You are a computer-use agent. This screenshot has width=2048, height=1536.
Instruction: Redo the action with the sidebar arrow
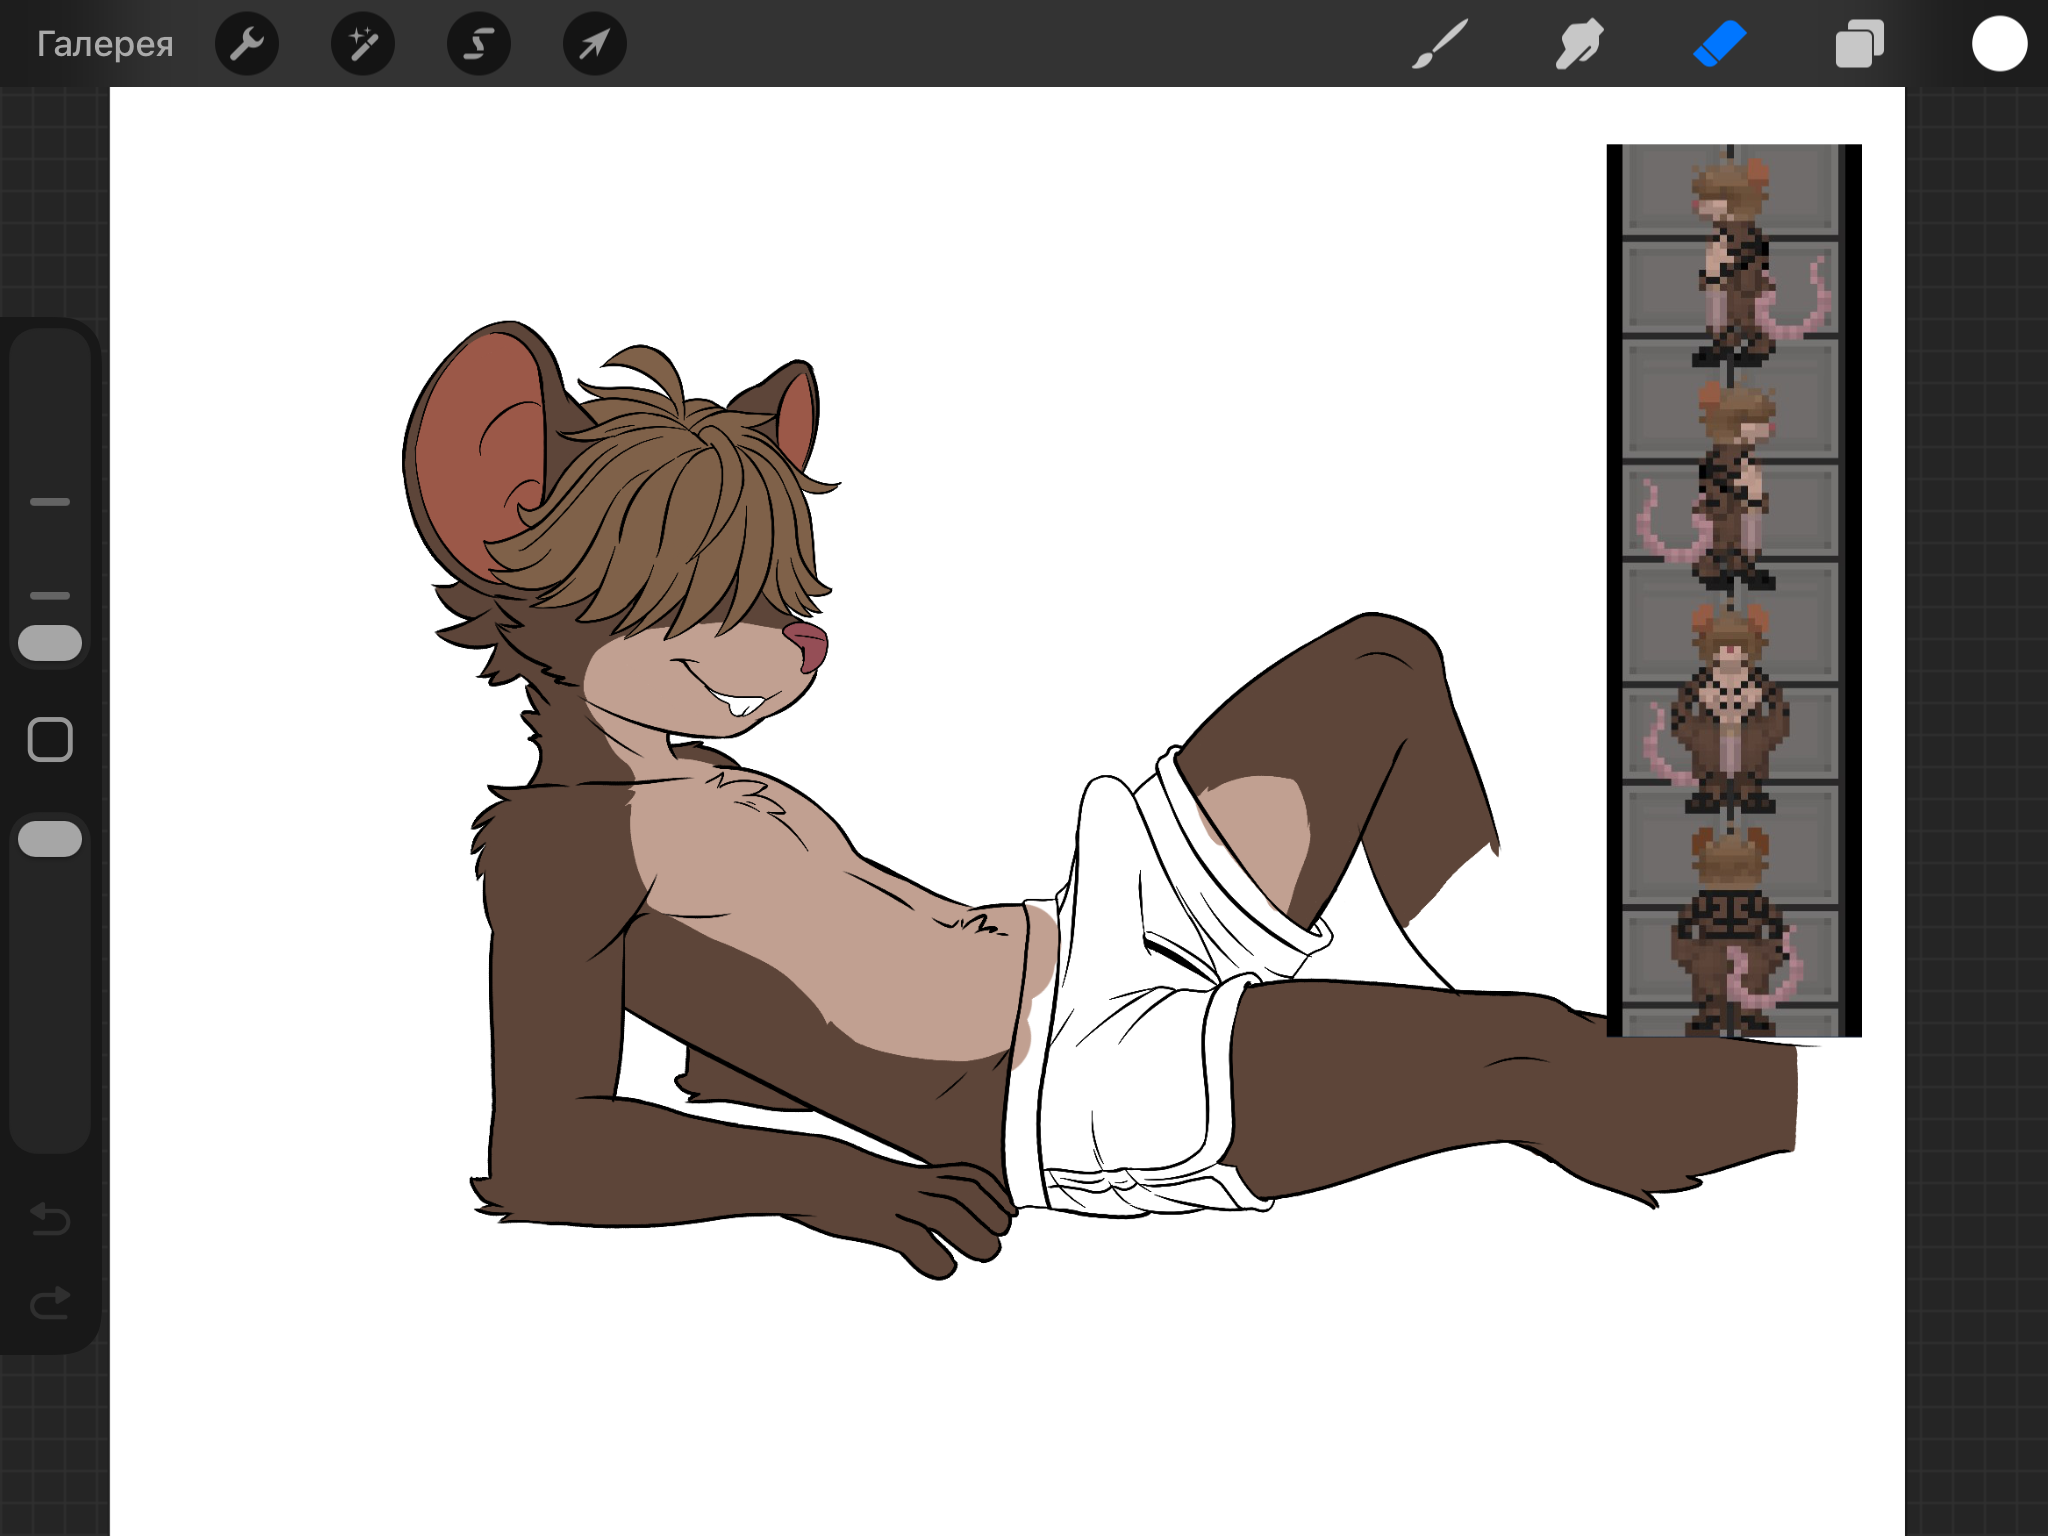pyautogui.click(x=50, y=1302)
